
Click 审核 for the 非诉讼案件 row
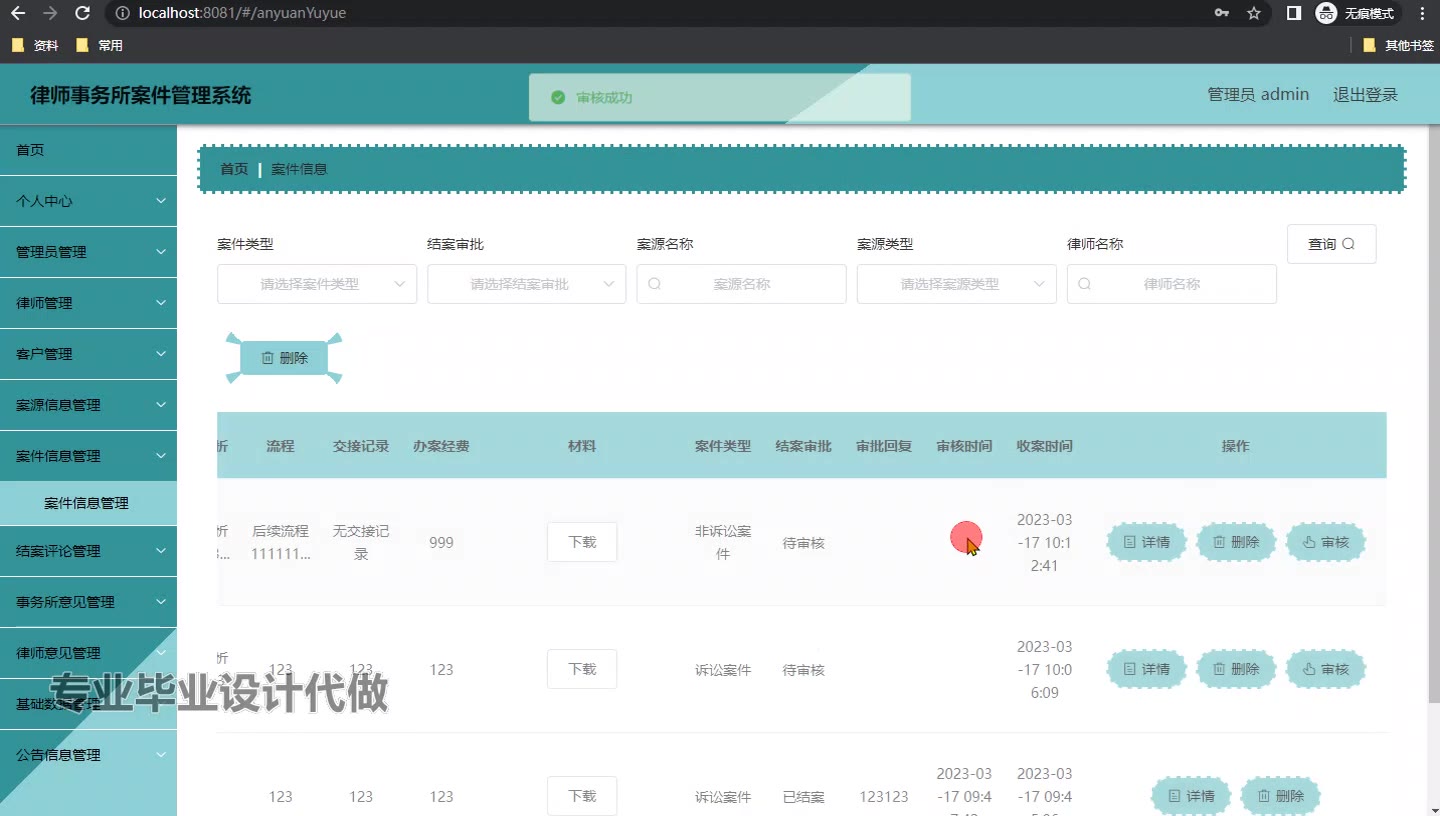point(1326,542)
